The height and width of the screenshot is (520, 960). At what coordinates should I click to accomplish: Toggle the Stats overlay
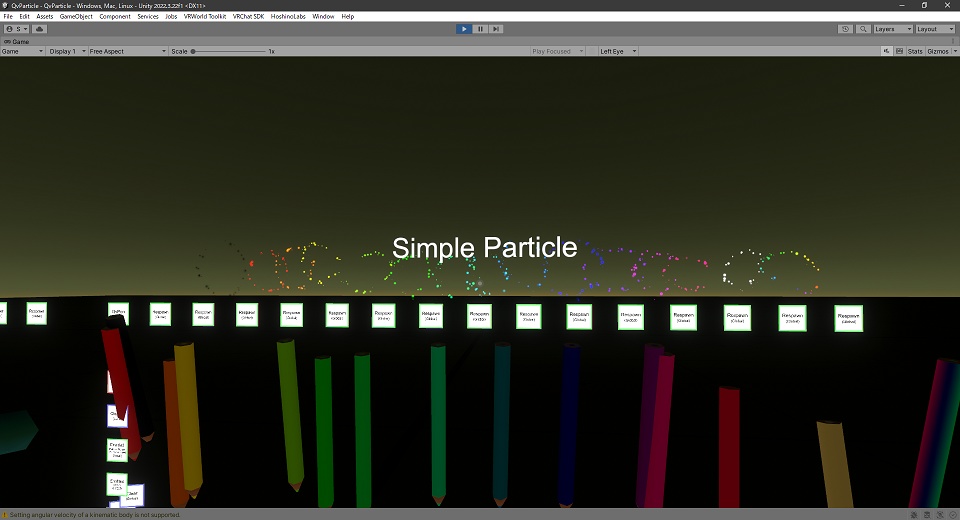pos(915,51)
